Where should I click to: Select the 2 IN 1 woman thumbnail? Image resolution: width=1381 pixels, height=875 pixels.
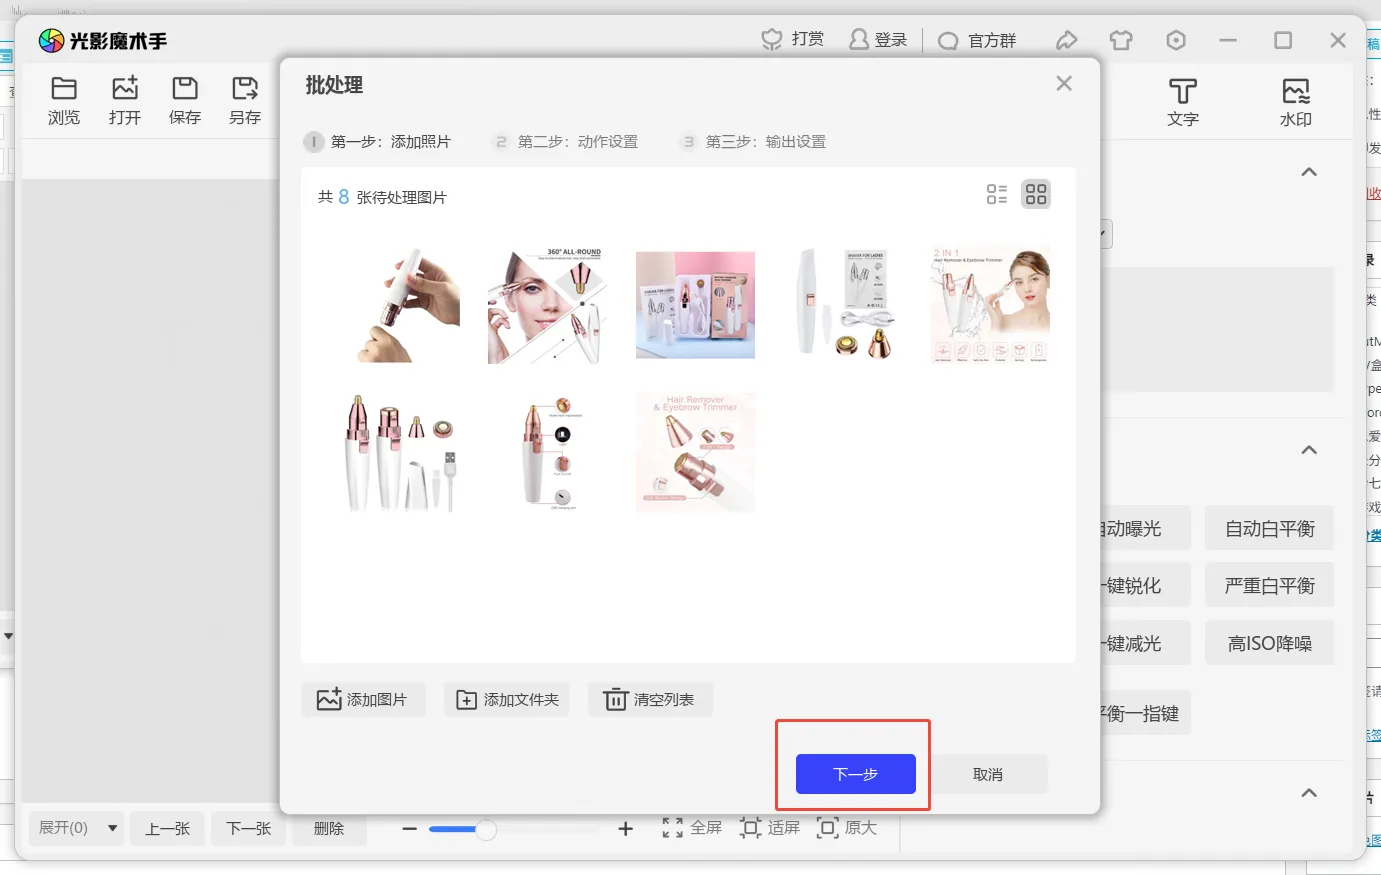click(x=991, y=305)
